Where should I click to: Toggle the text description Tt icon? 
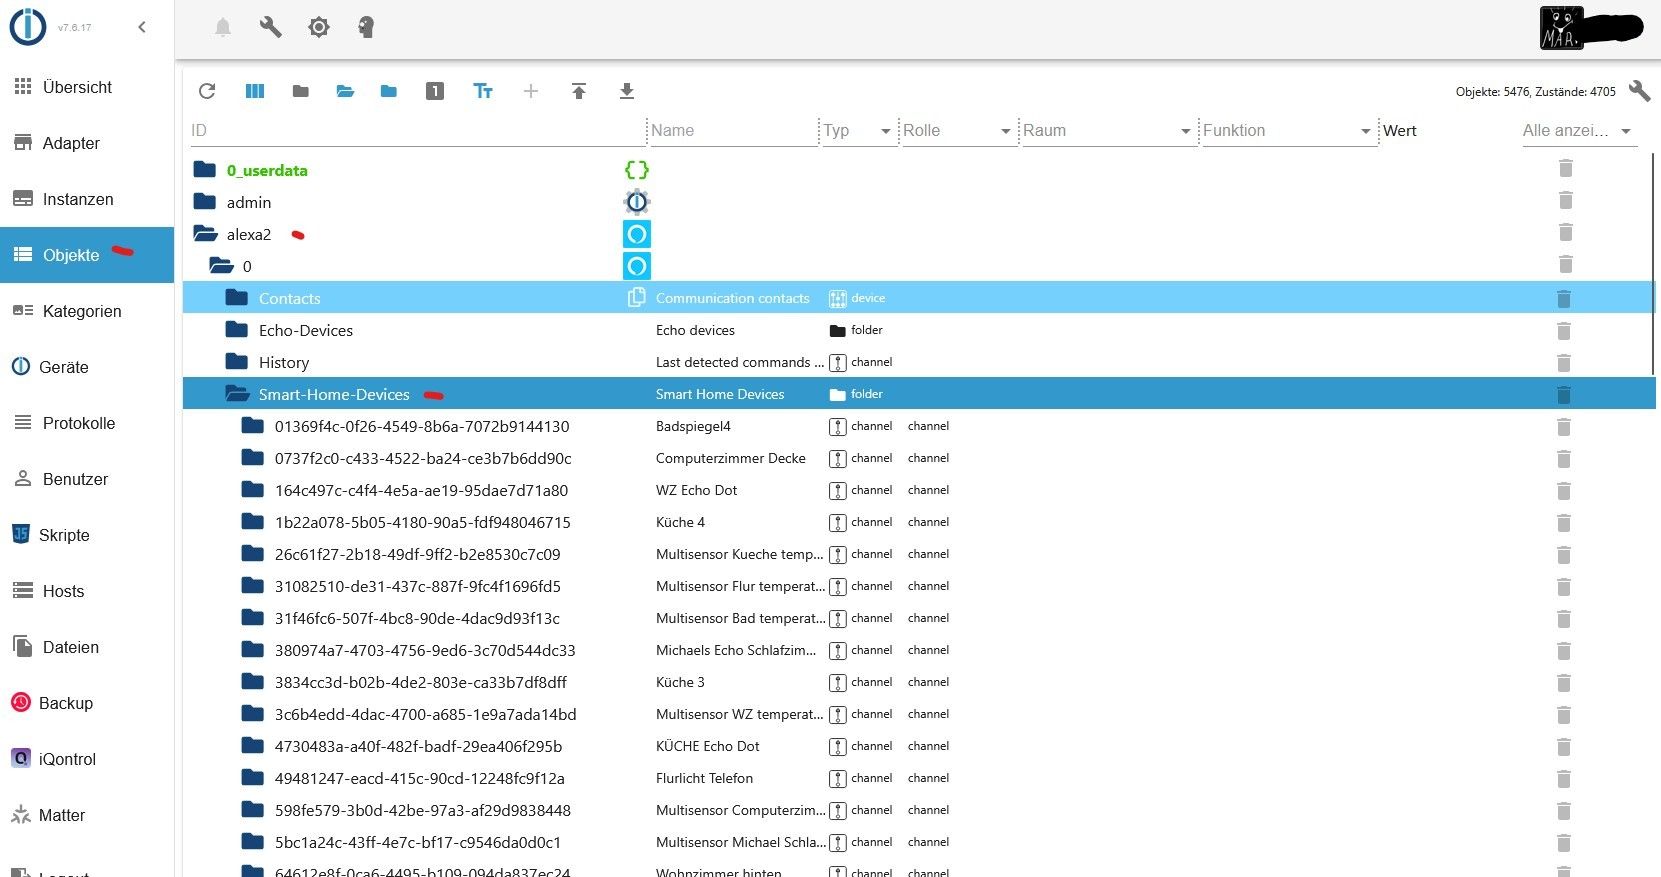(483, 91)
